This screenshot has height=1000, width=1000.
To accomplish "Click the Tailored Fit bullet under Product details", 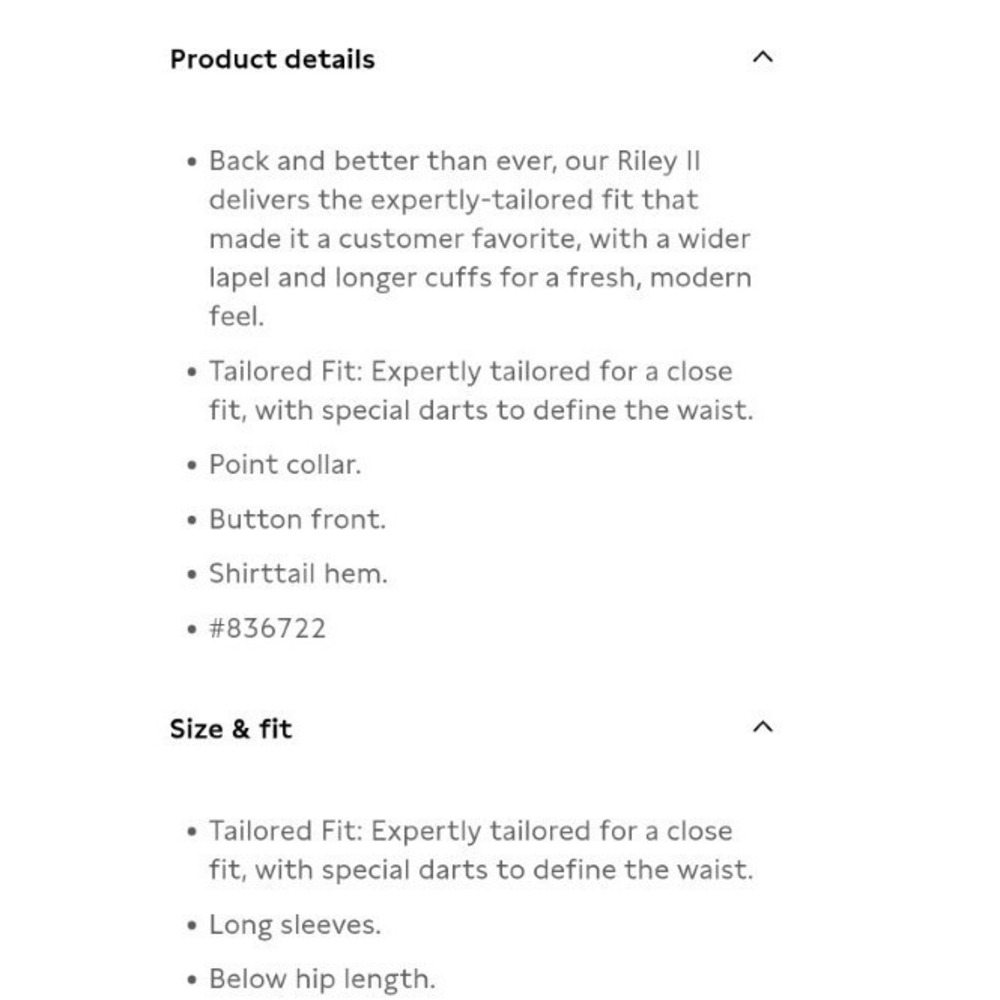I will 481,390.
